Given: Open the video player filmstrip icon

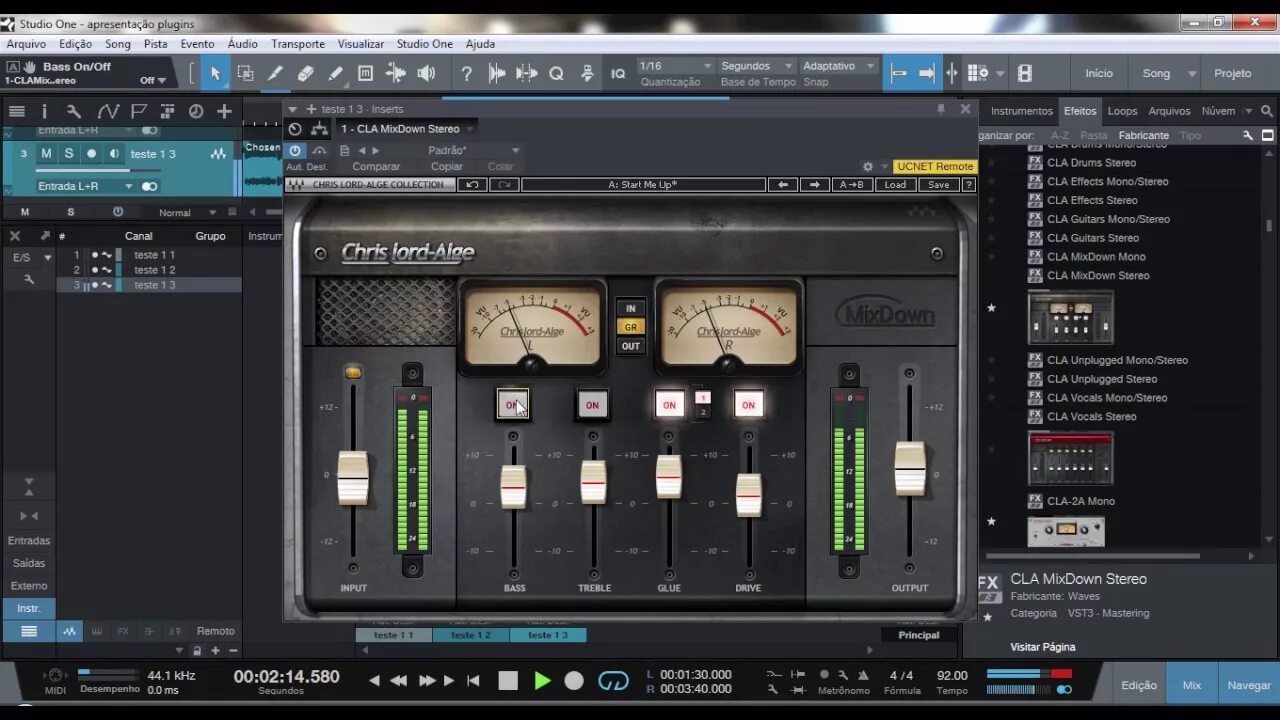Looking at the screenshot, I should point(1025,73).
